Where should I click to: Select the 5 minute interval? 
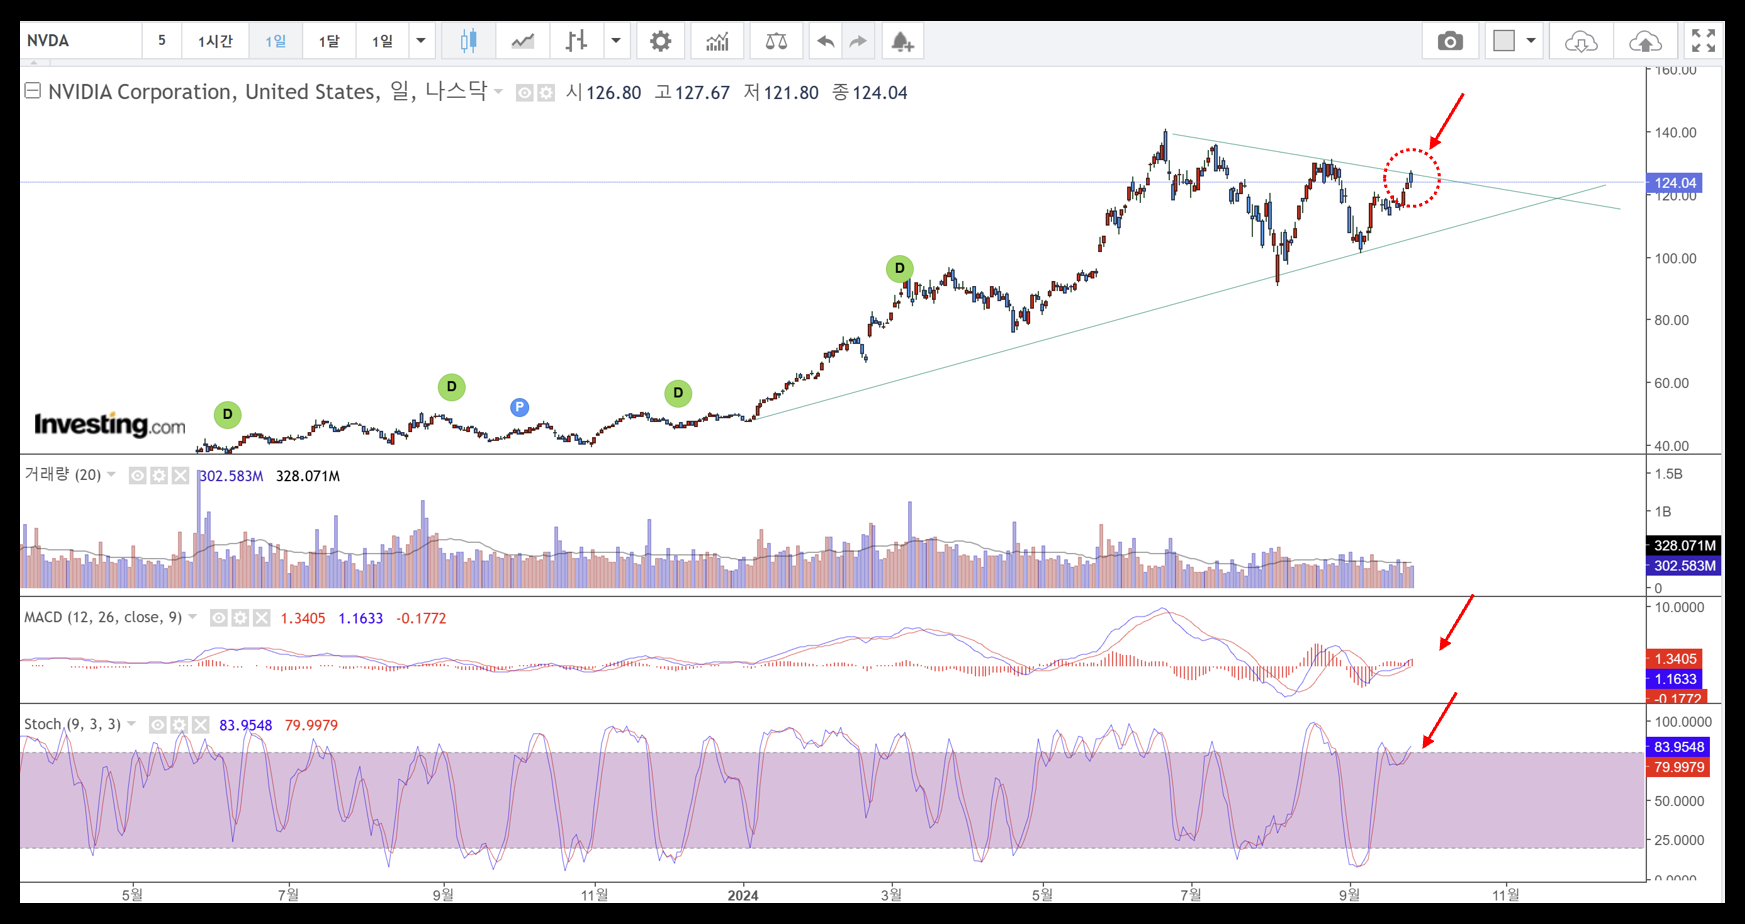(162, 41)
